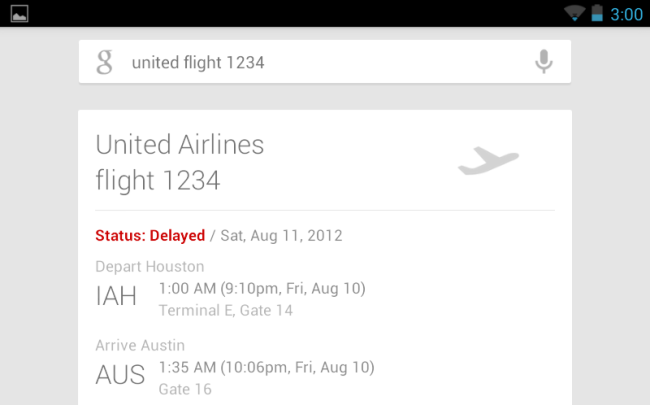The width and height of the screenshot is (650, 405).
Task: Select the AUS airport code
Action: point(120,377)
